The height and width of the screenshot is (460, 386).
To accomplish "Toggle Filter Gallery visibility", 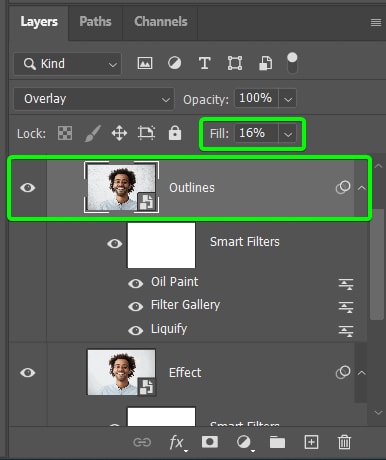I will click(x=135, y=306).
